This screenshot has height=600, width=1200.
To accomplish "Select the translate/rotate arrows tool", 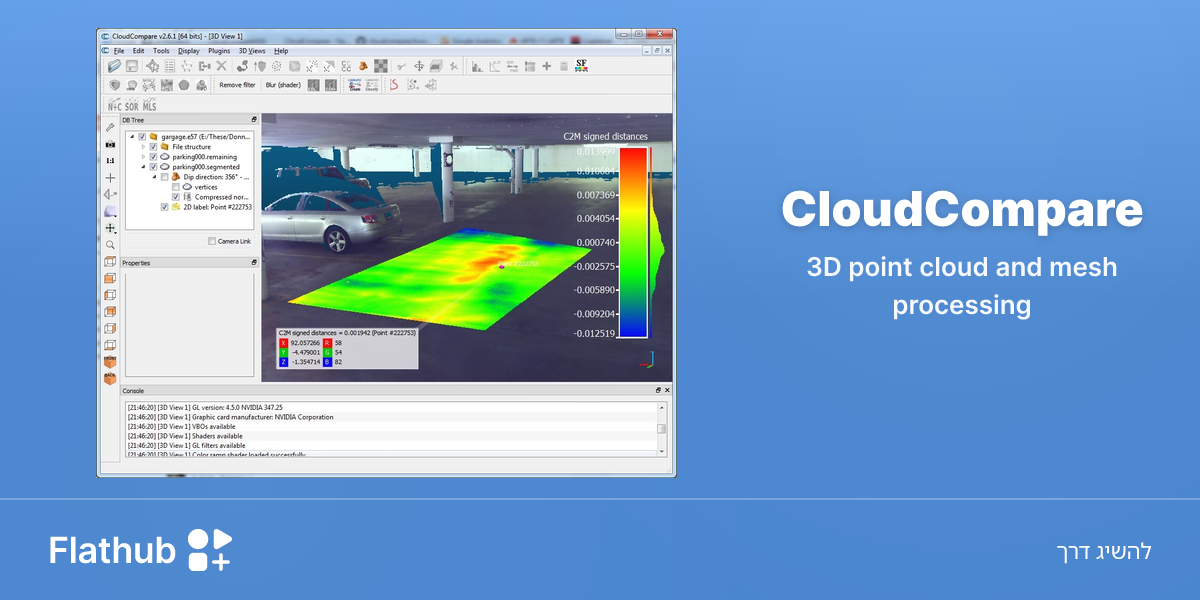I will (x=419, y=66).
